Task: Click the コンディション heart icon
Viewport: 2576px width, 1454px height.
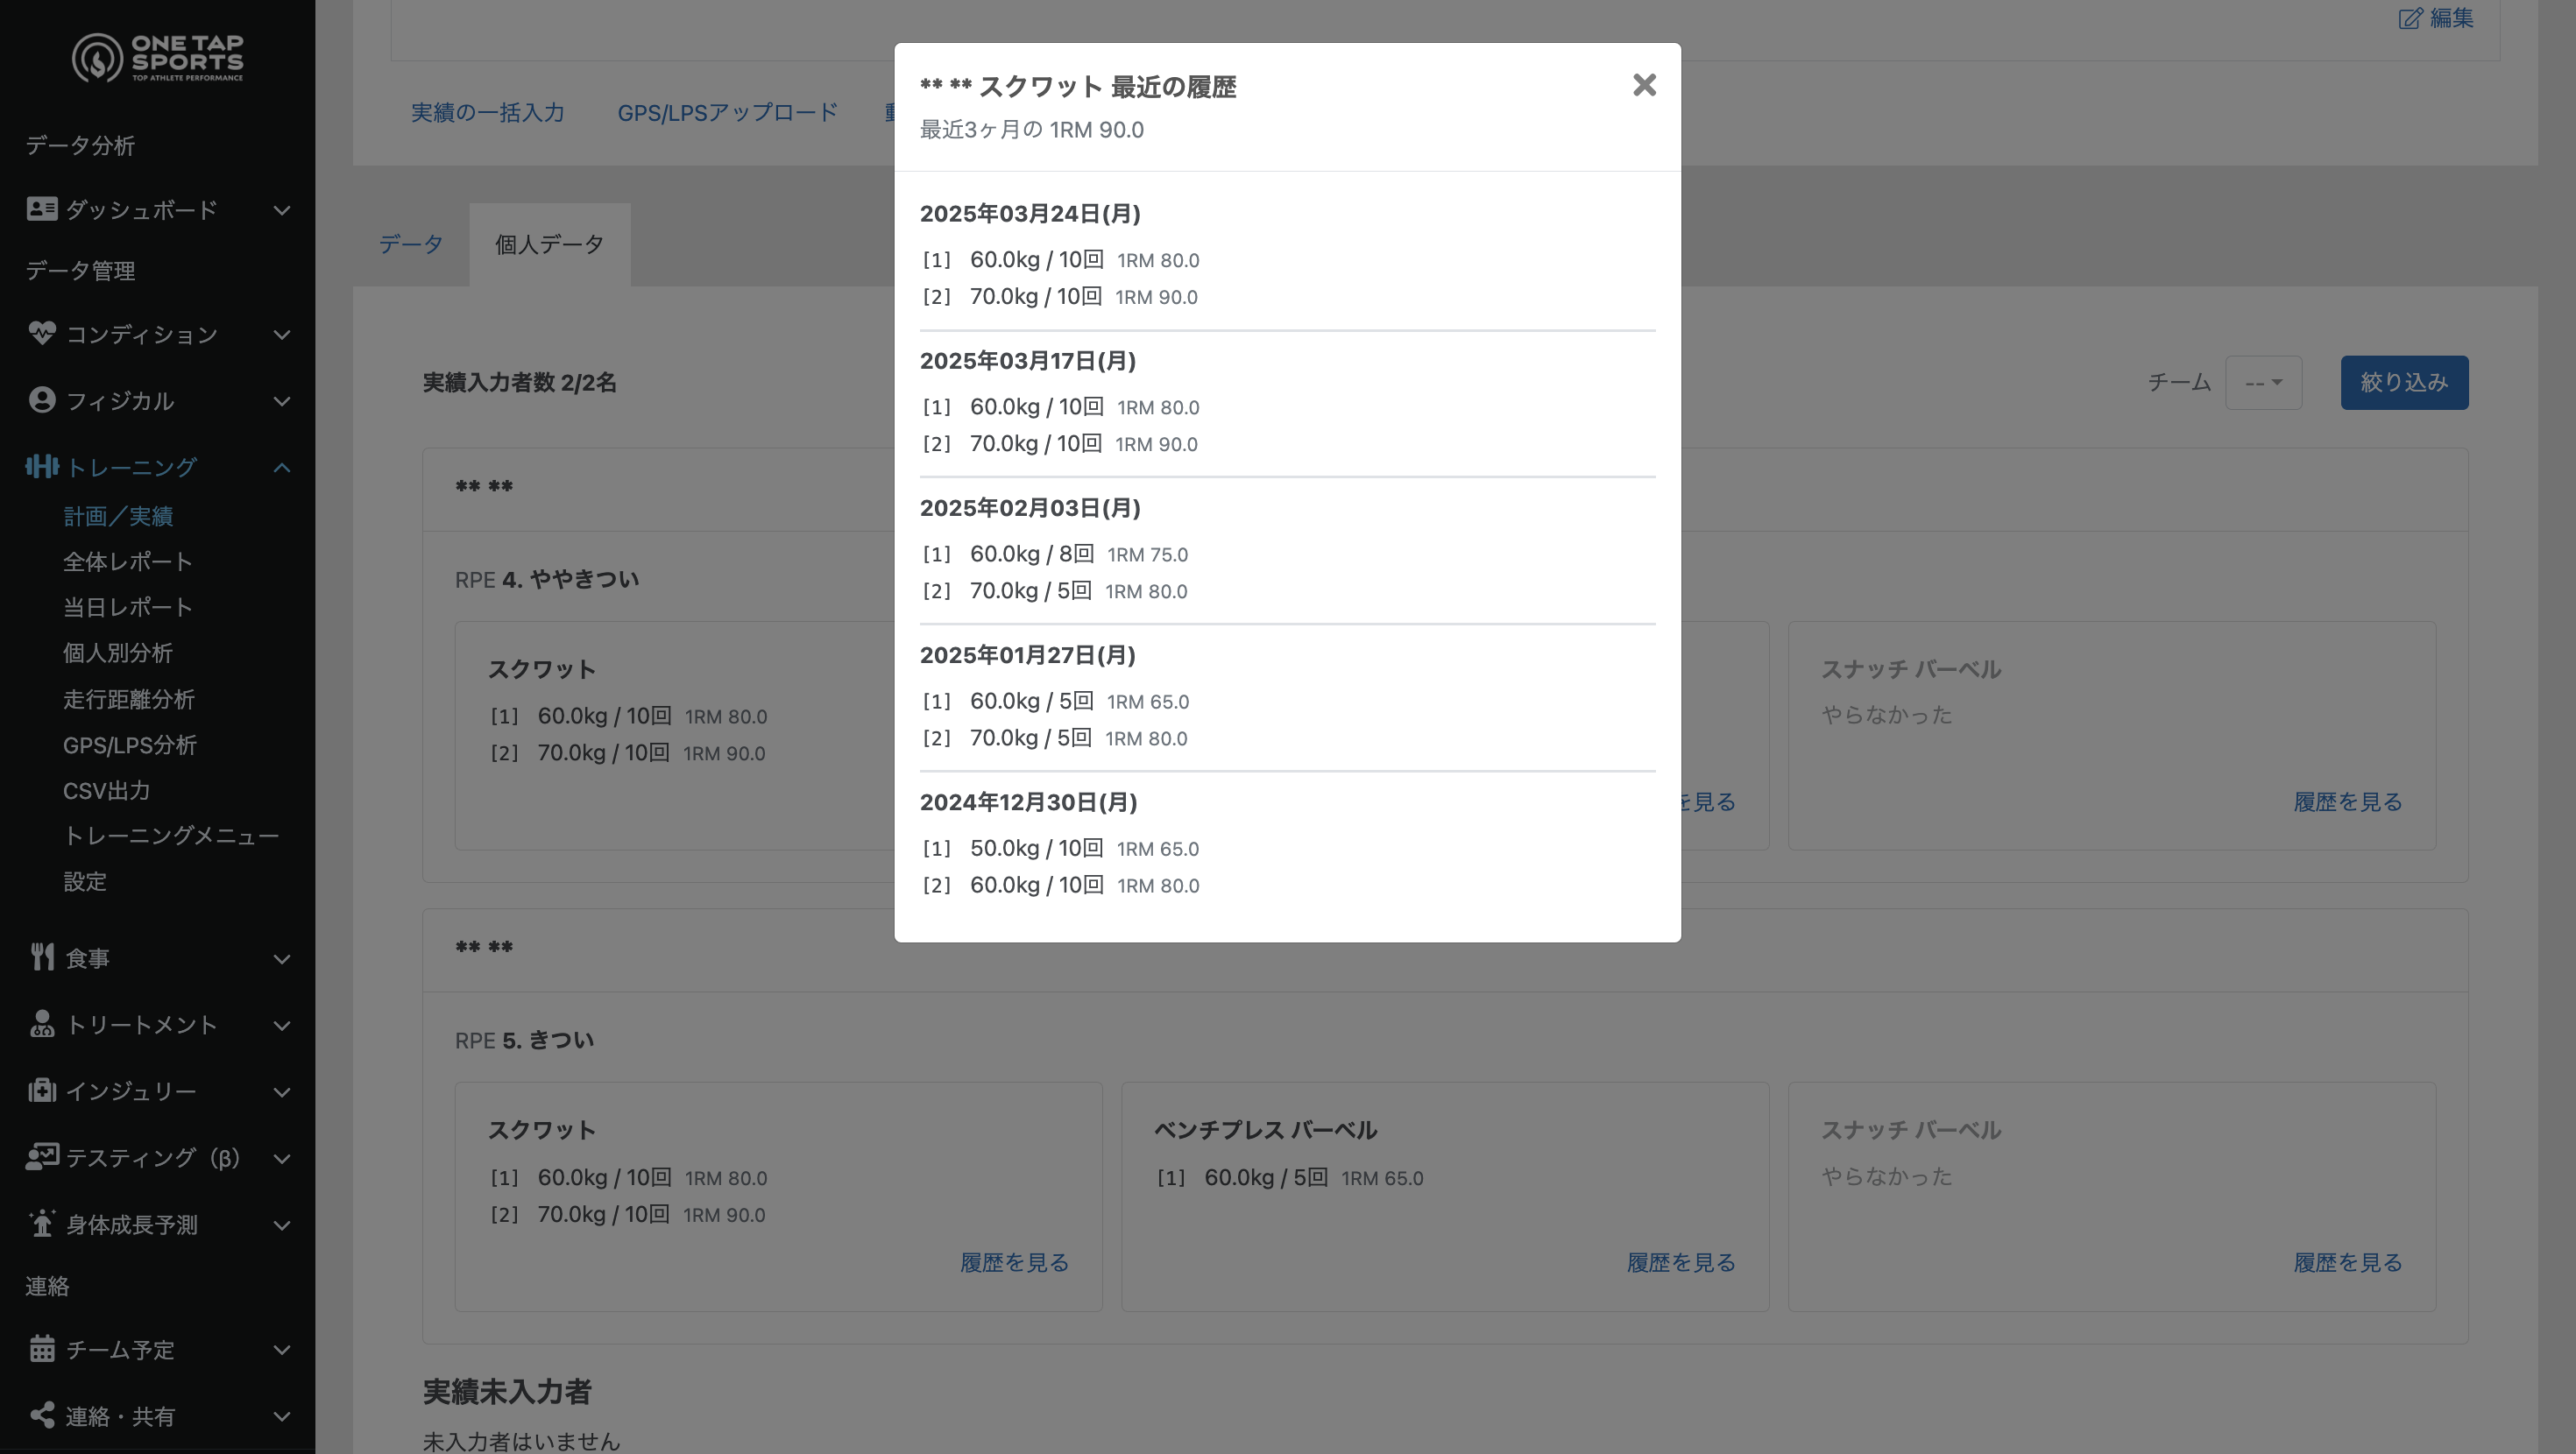Action: [x=41, y=333]
